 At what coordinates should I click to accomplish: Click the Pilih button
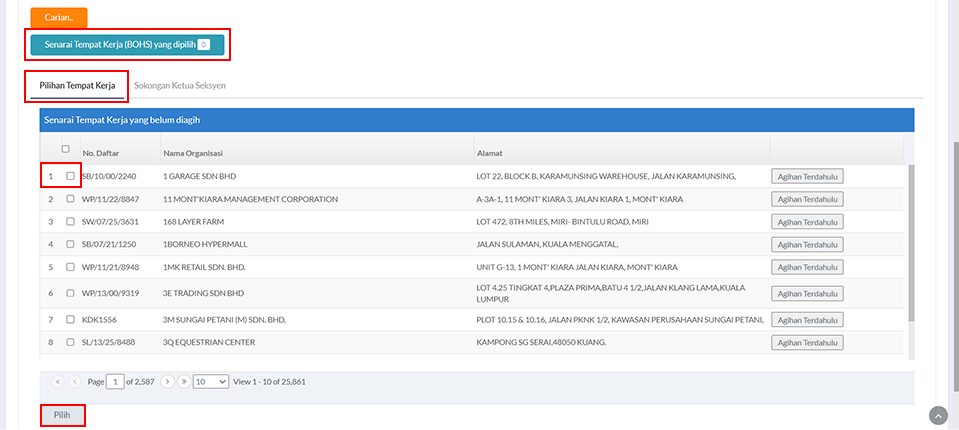62,415
